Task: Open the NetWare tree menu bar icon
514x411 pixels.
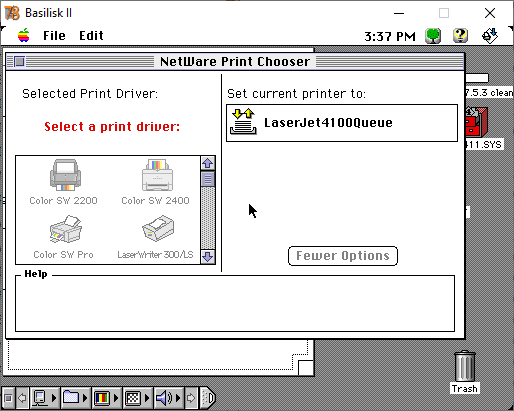Action: tap(433, 36)
